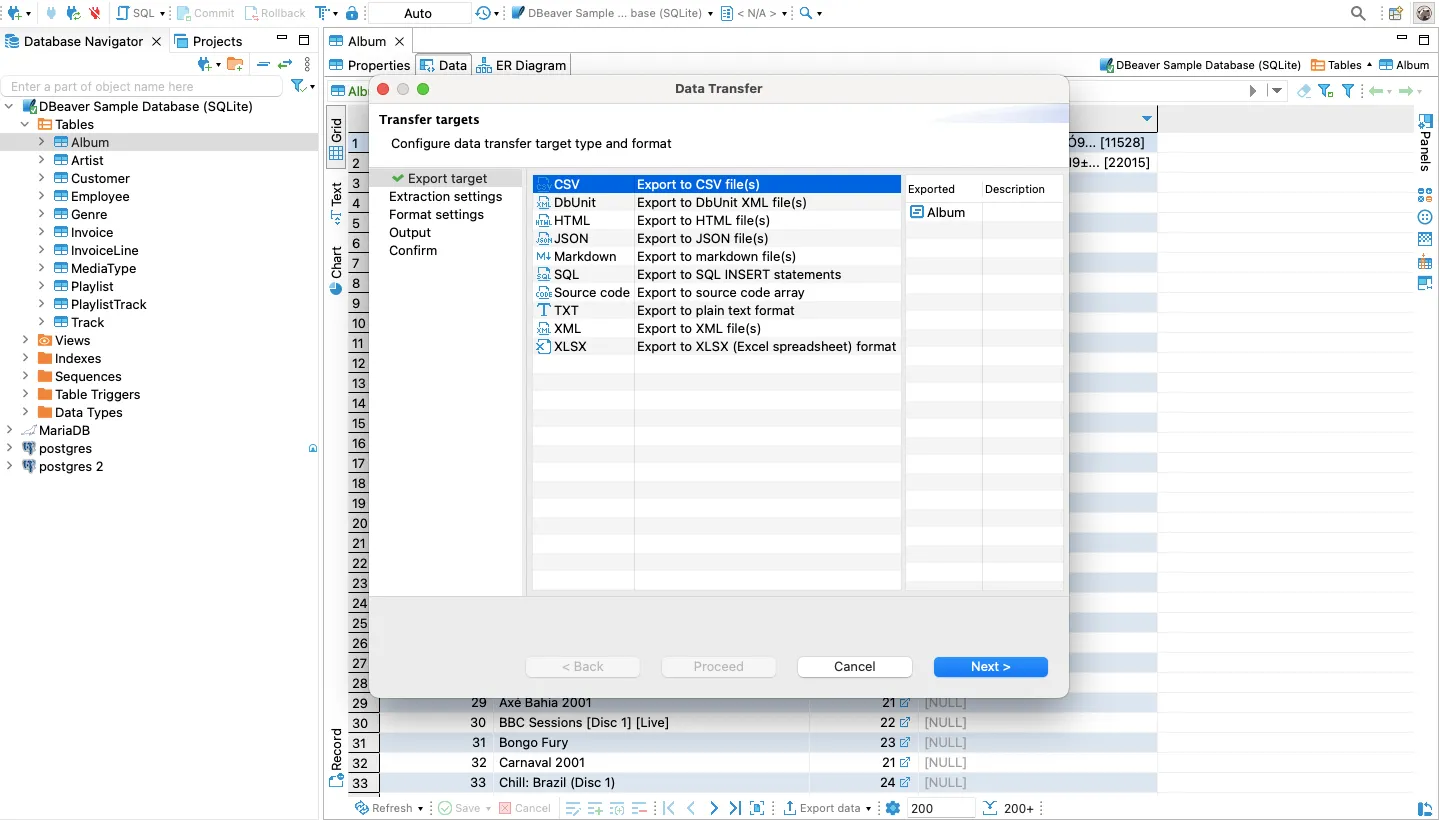Click the Navigator filter funnel icon

point(298,86)
